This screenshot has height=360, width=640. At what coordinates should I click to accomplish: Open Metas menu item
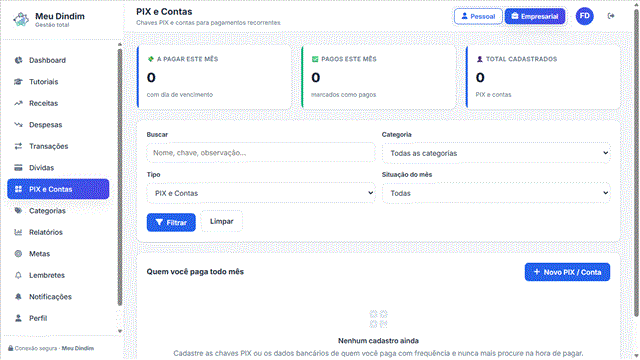58,253
